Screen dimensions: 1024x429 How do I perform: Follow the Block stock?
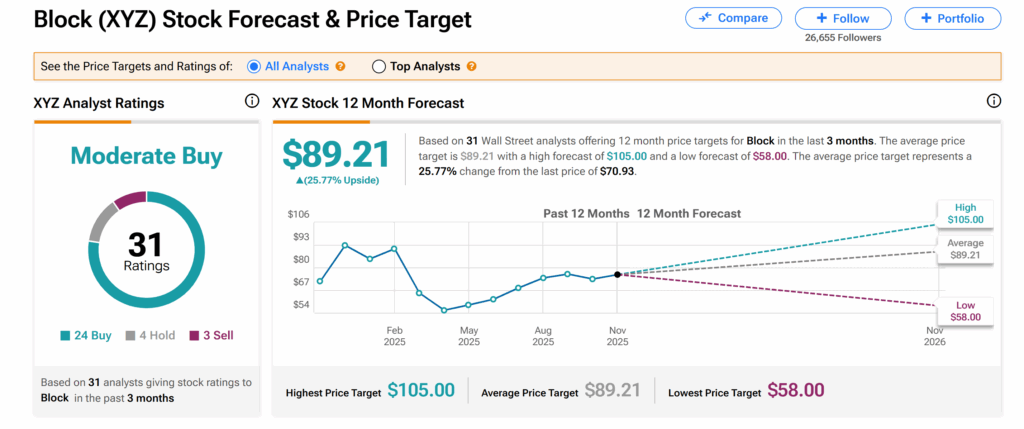pyautogui.click(x=842, y=18)
